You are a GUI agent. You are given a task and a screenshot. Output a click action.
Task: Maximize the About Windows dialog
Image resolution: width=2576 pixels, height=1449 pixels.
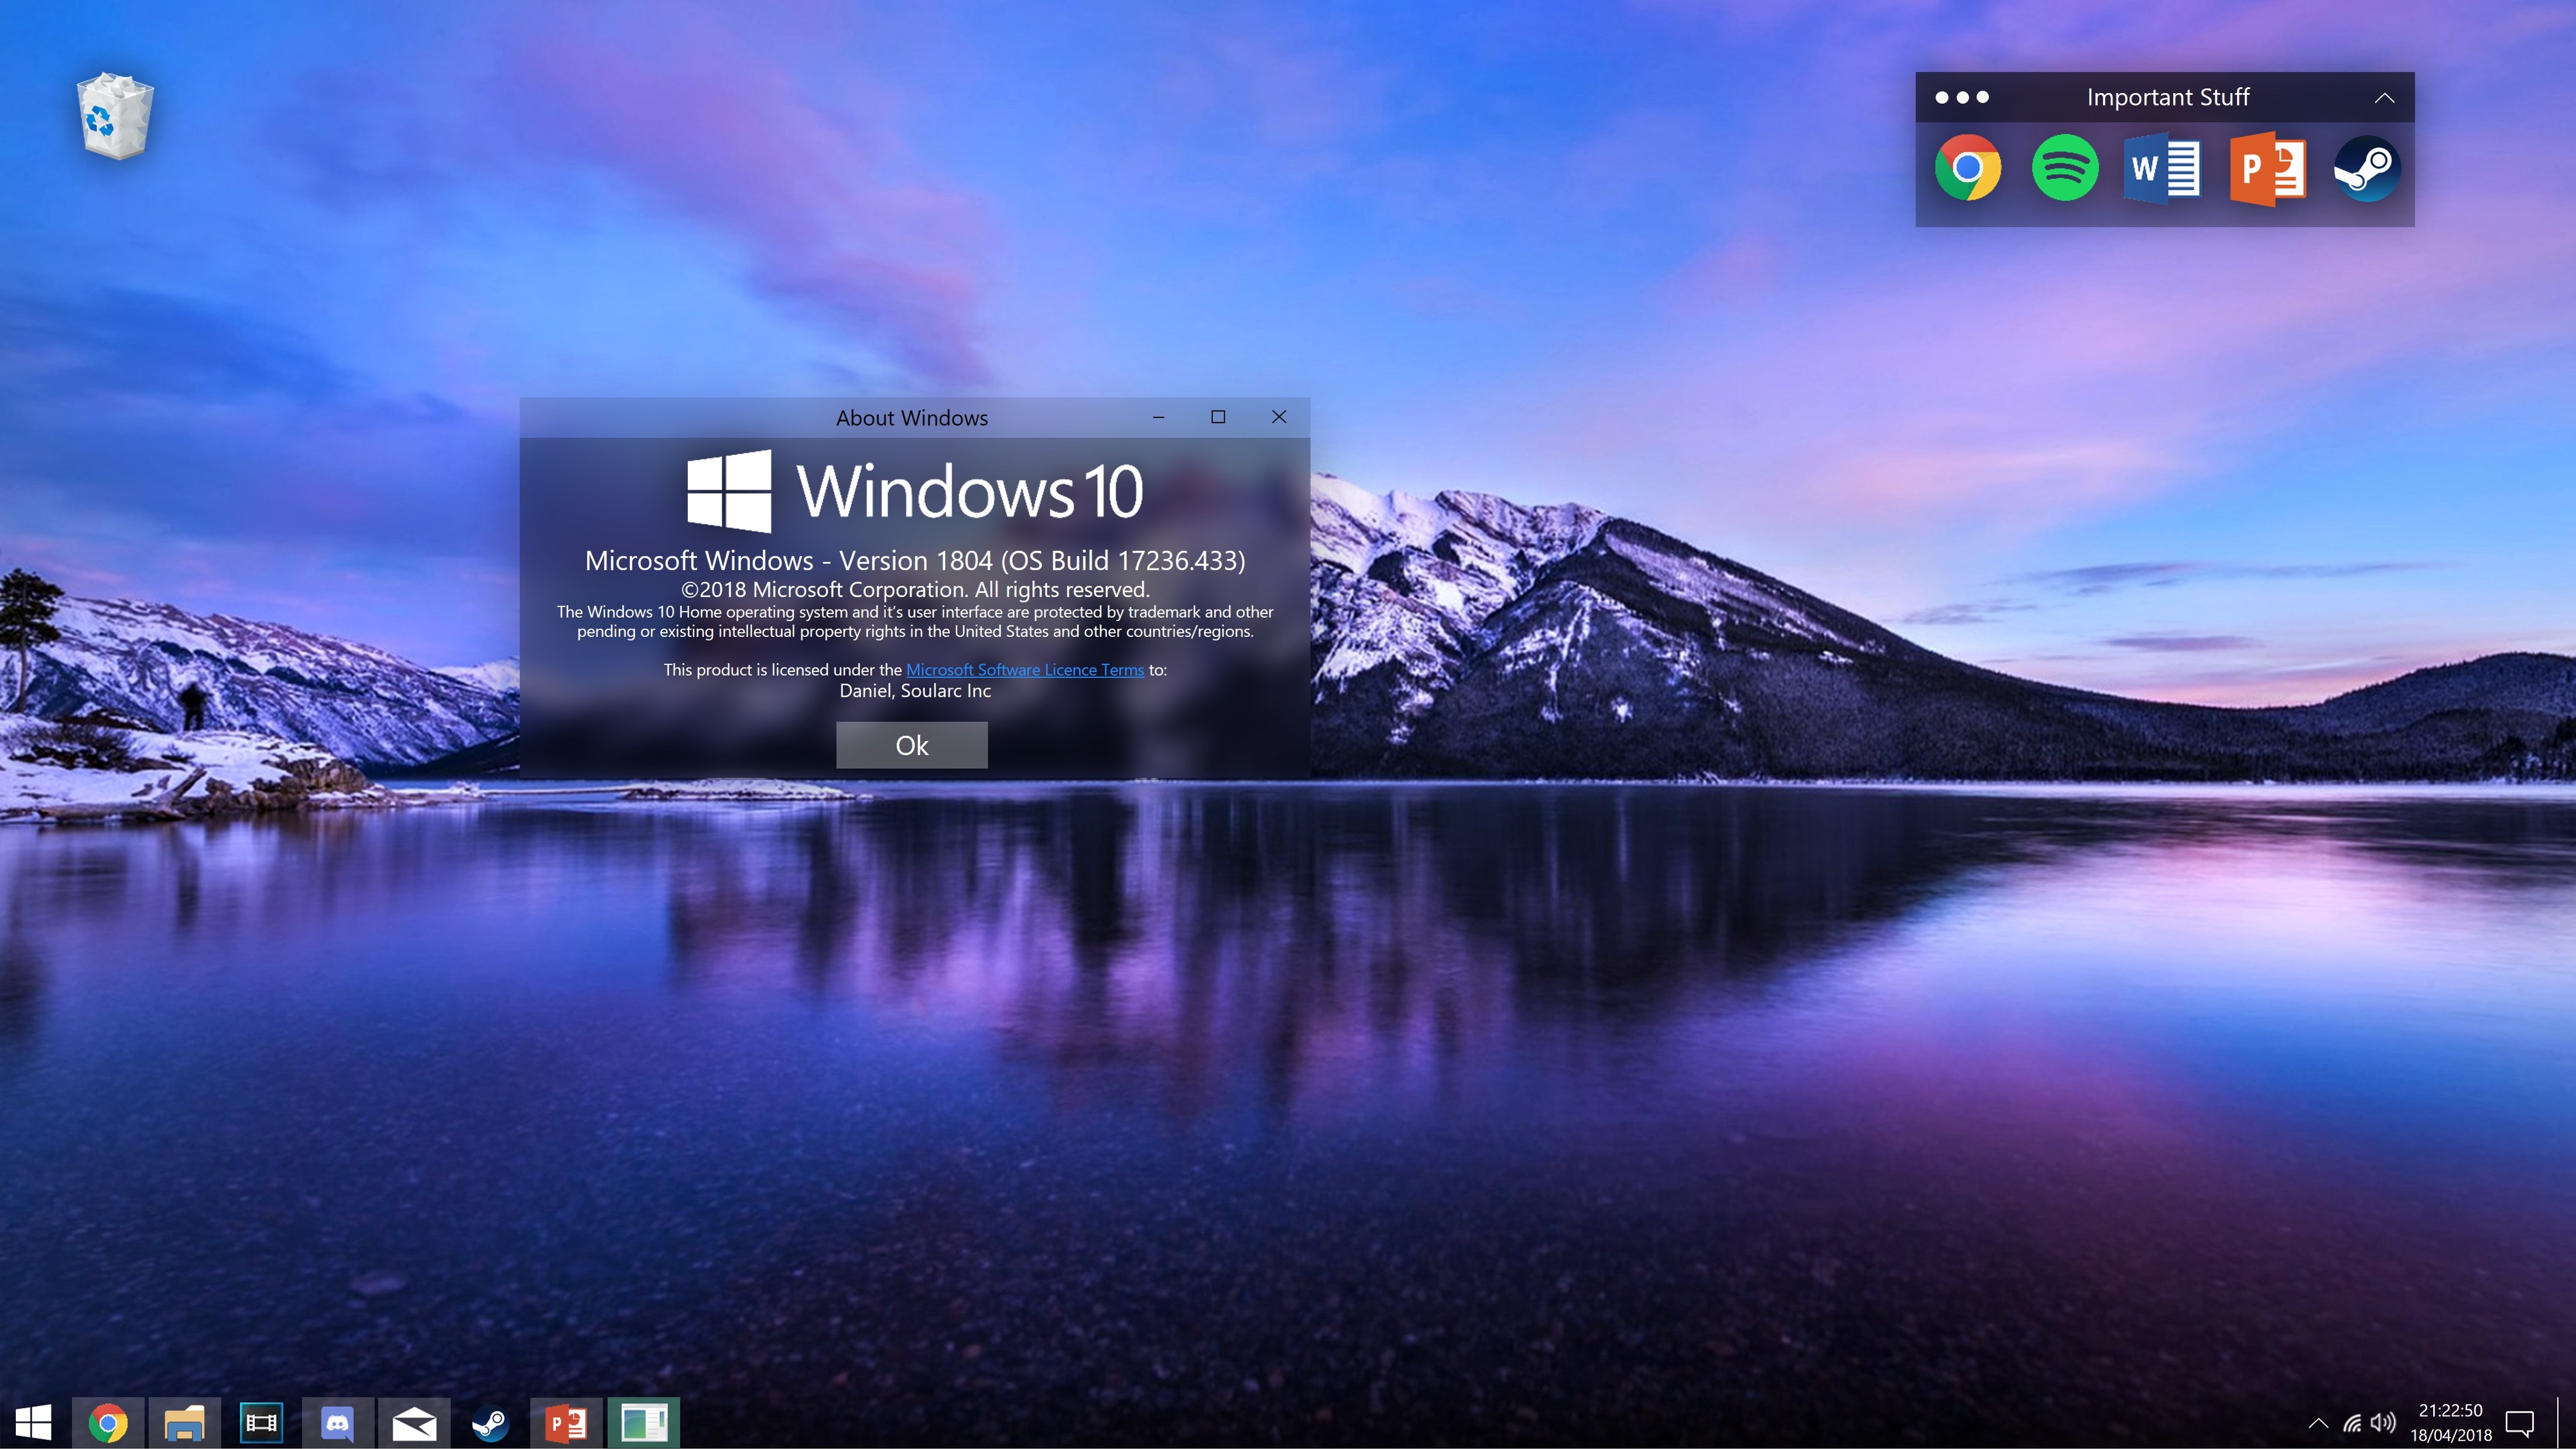point(1218,417)
